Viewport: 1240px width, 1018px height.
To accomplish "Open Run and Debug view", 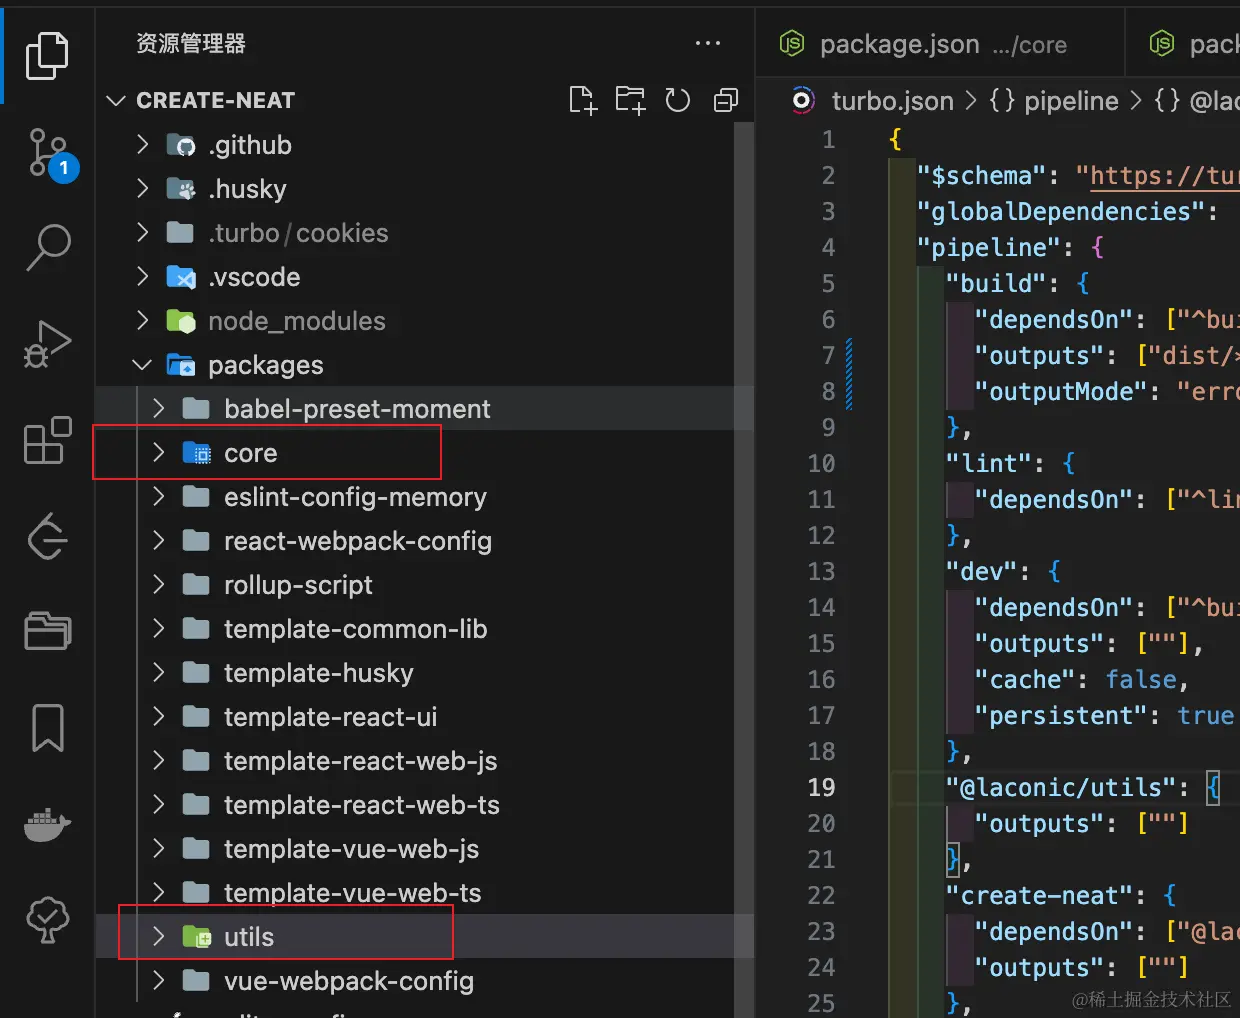I will (47, 344).
